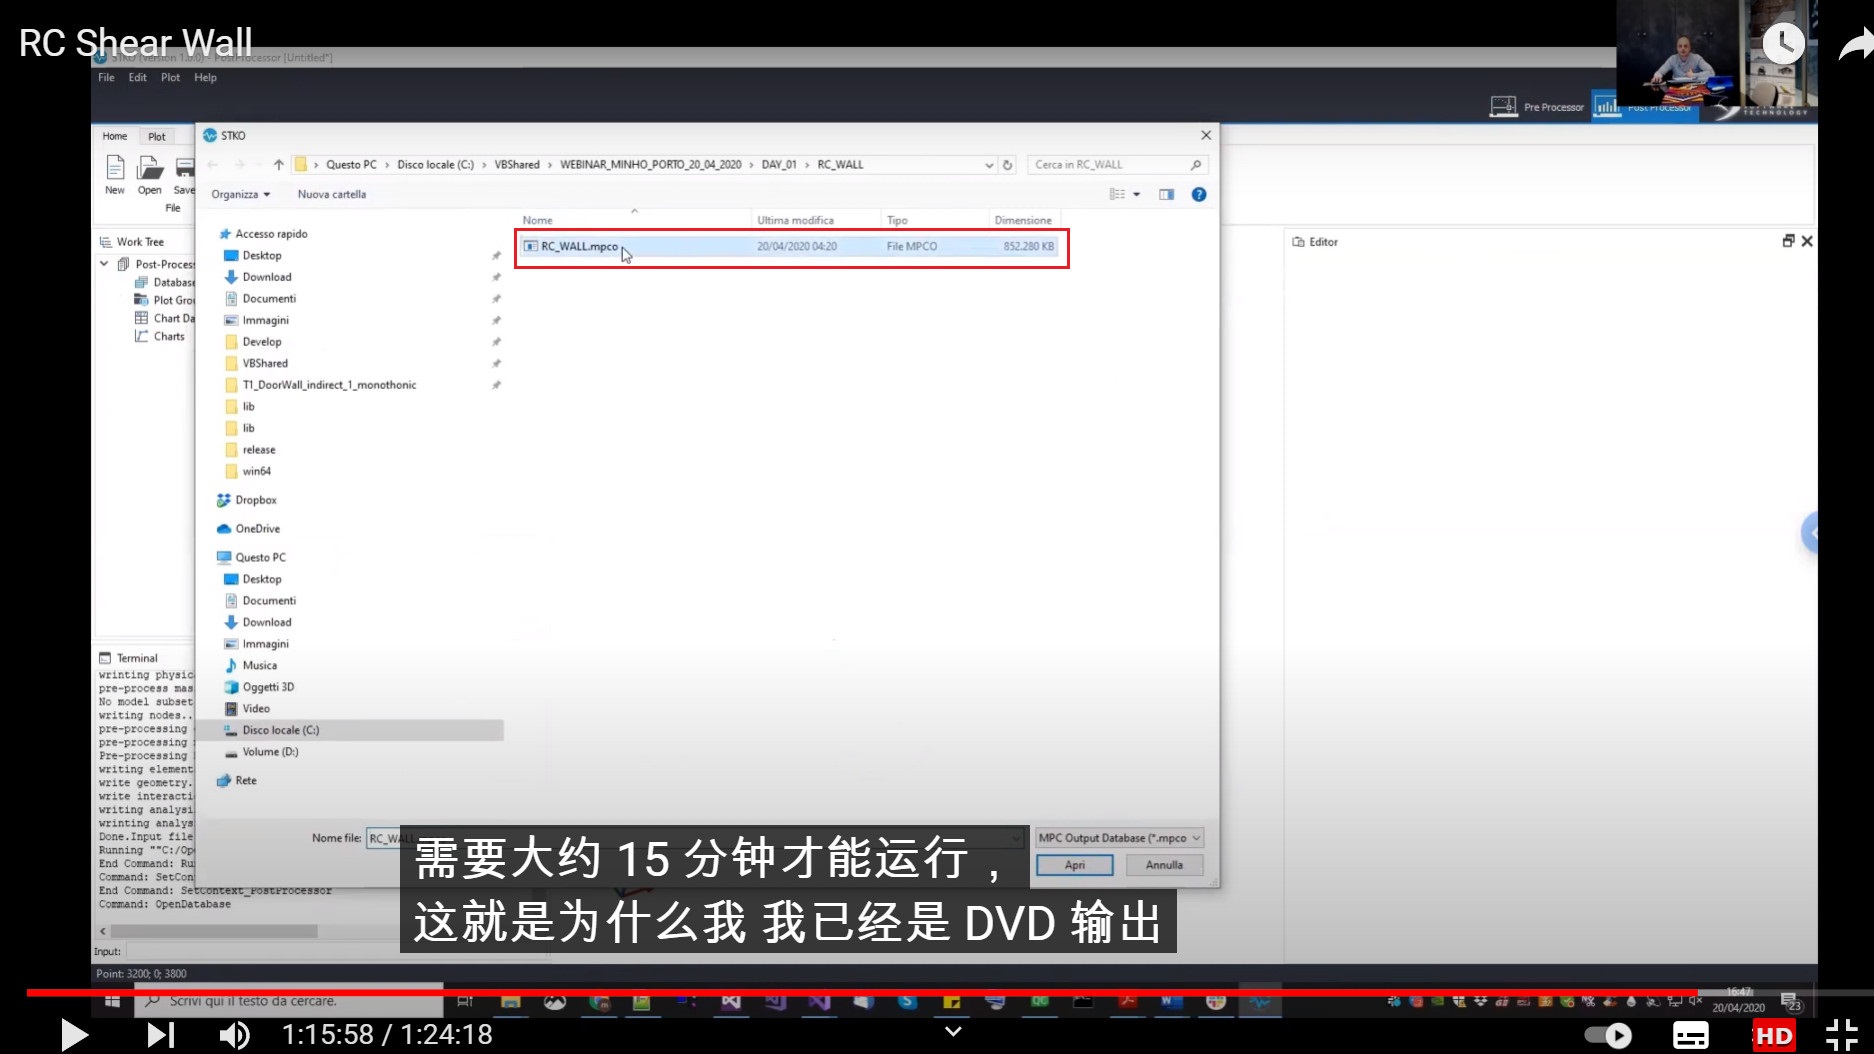Sort files by the Dimensione column

pyautogui.click(x=1023, y=220)
